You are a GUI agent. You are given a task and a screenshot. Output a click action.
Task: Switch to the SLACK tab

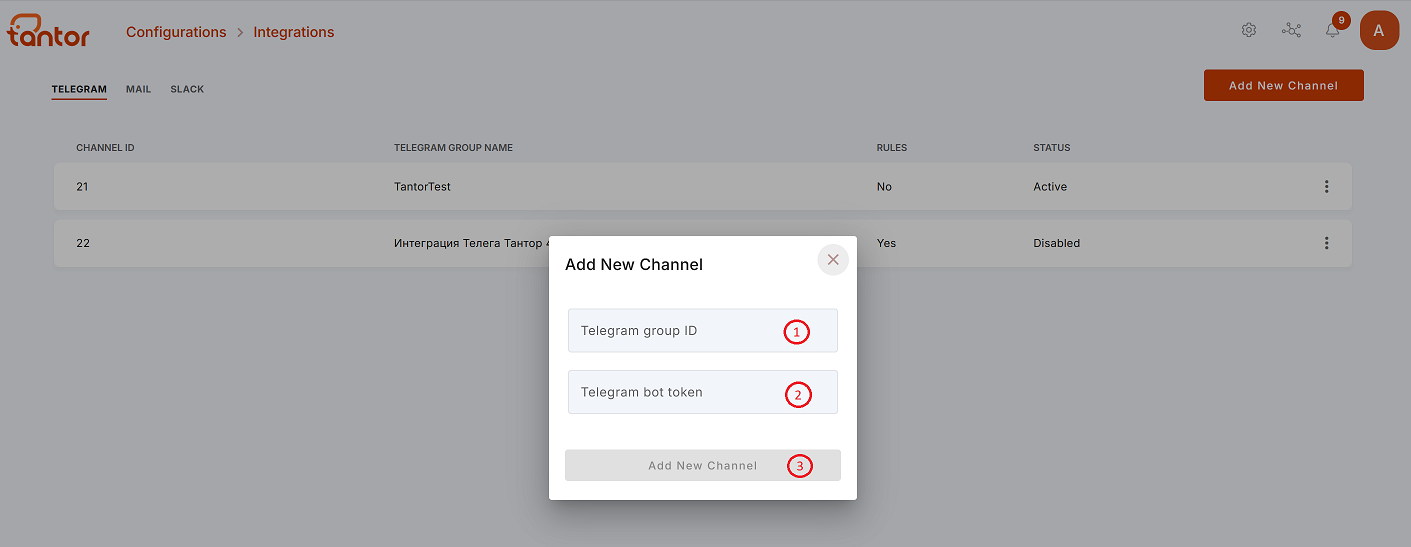(187, 89)
